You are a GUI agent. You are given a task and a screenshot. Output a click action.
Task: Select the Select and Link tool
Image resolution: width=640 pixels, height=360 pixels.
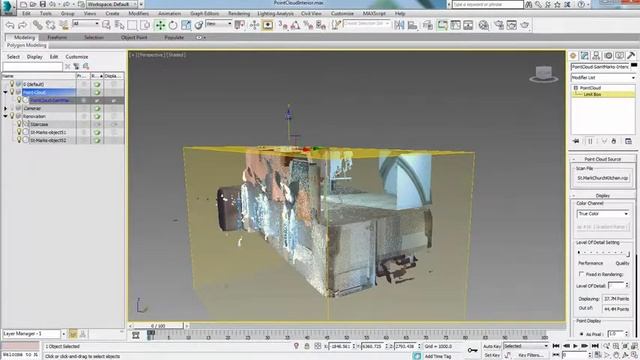[x=38, y=25]
